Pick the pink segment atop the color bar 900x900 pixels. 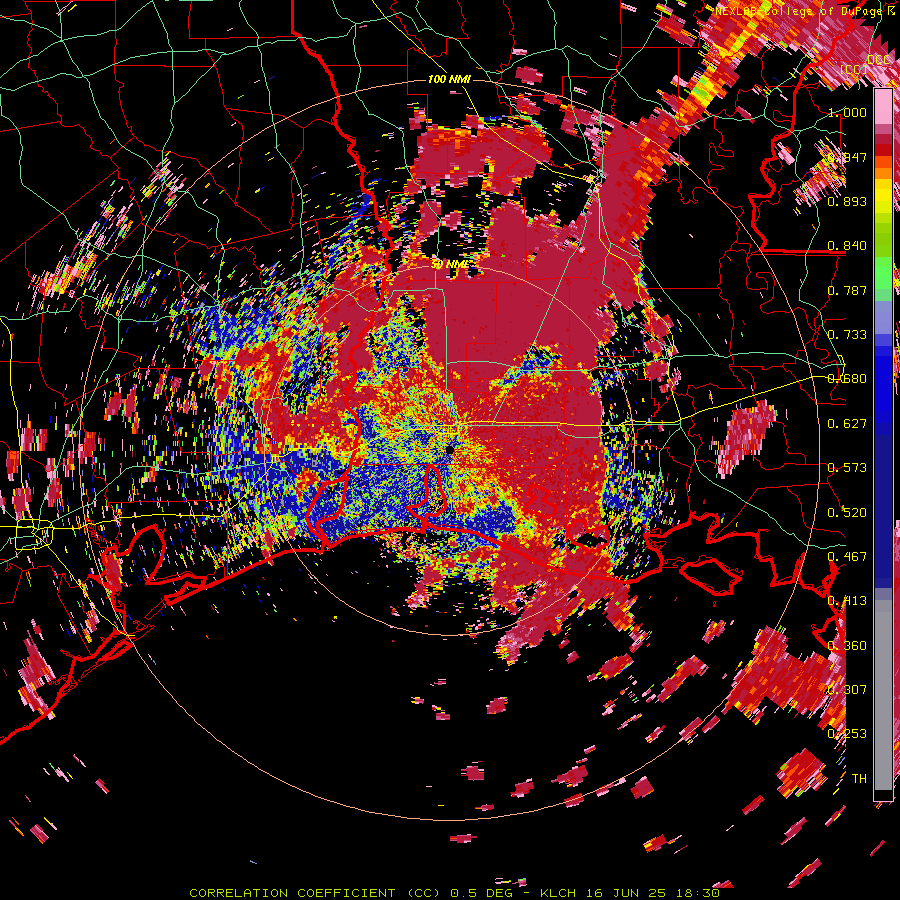pyautogui.click(x=883, y=106)
